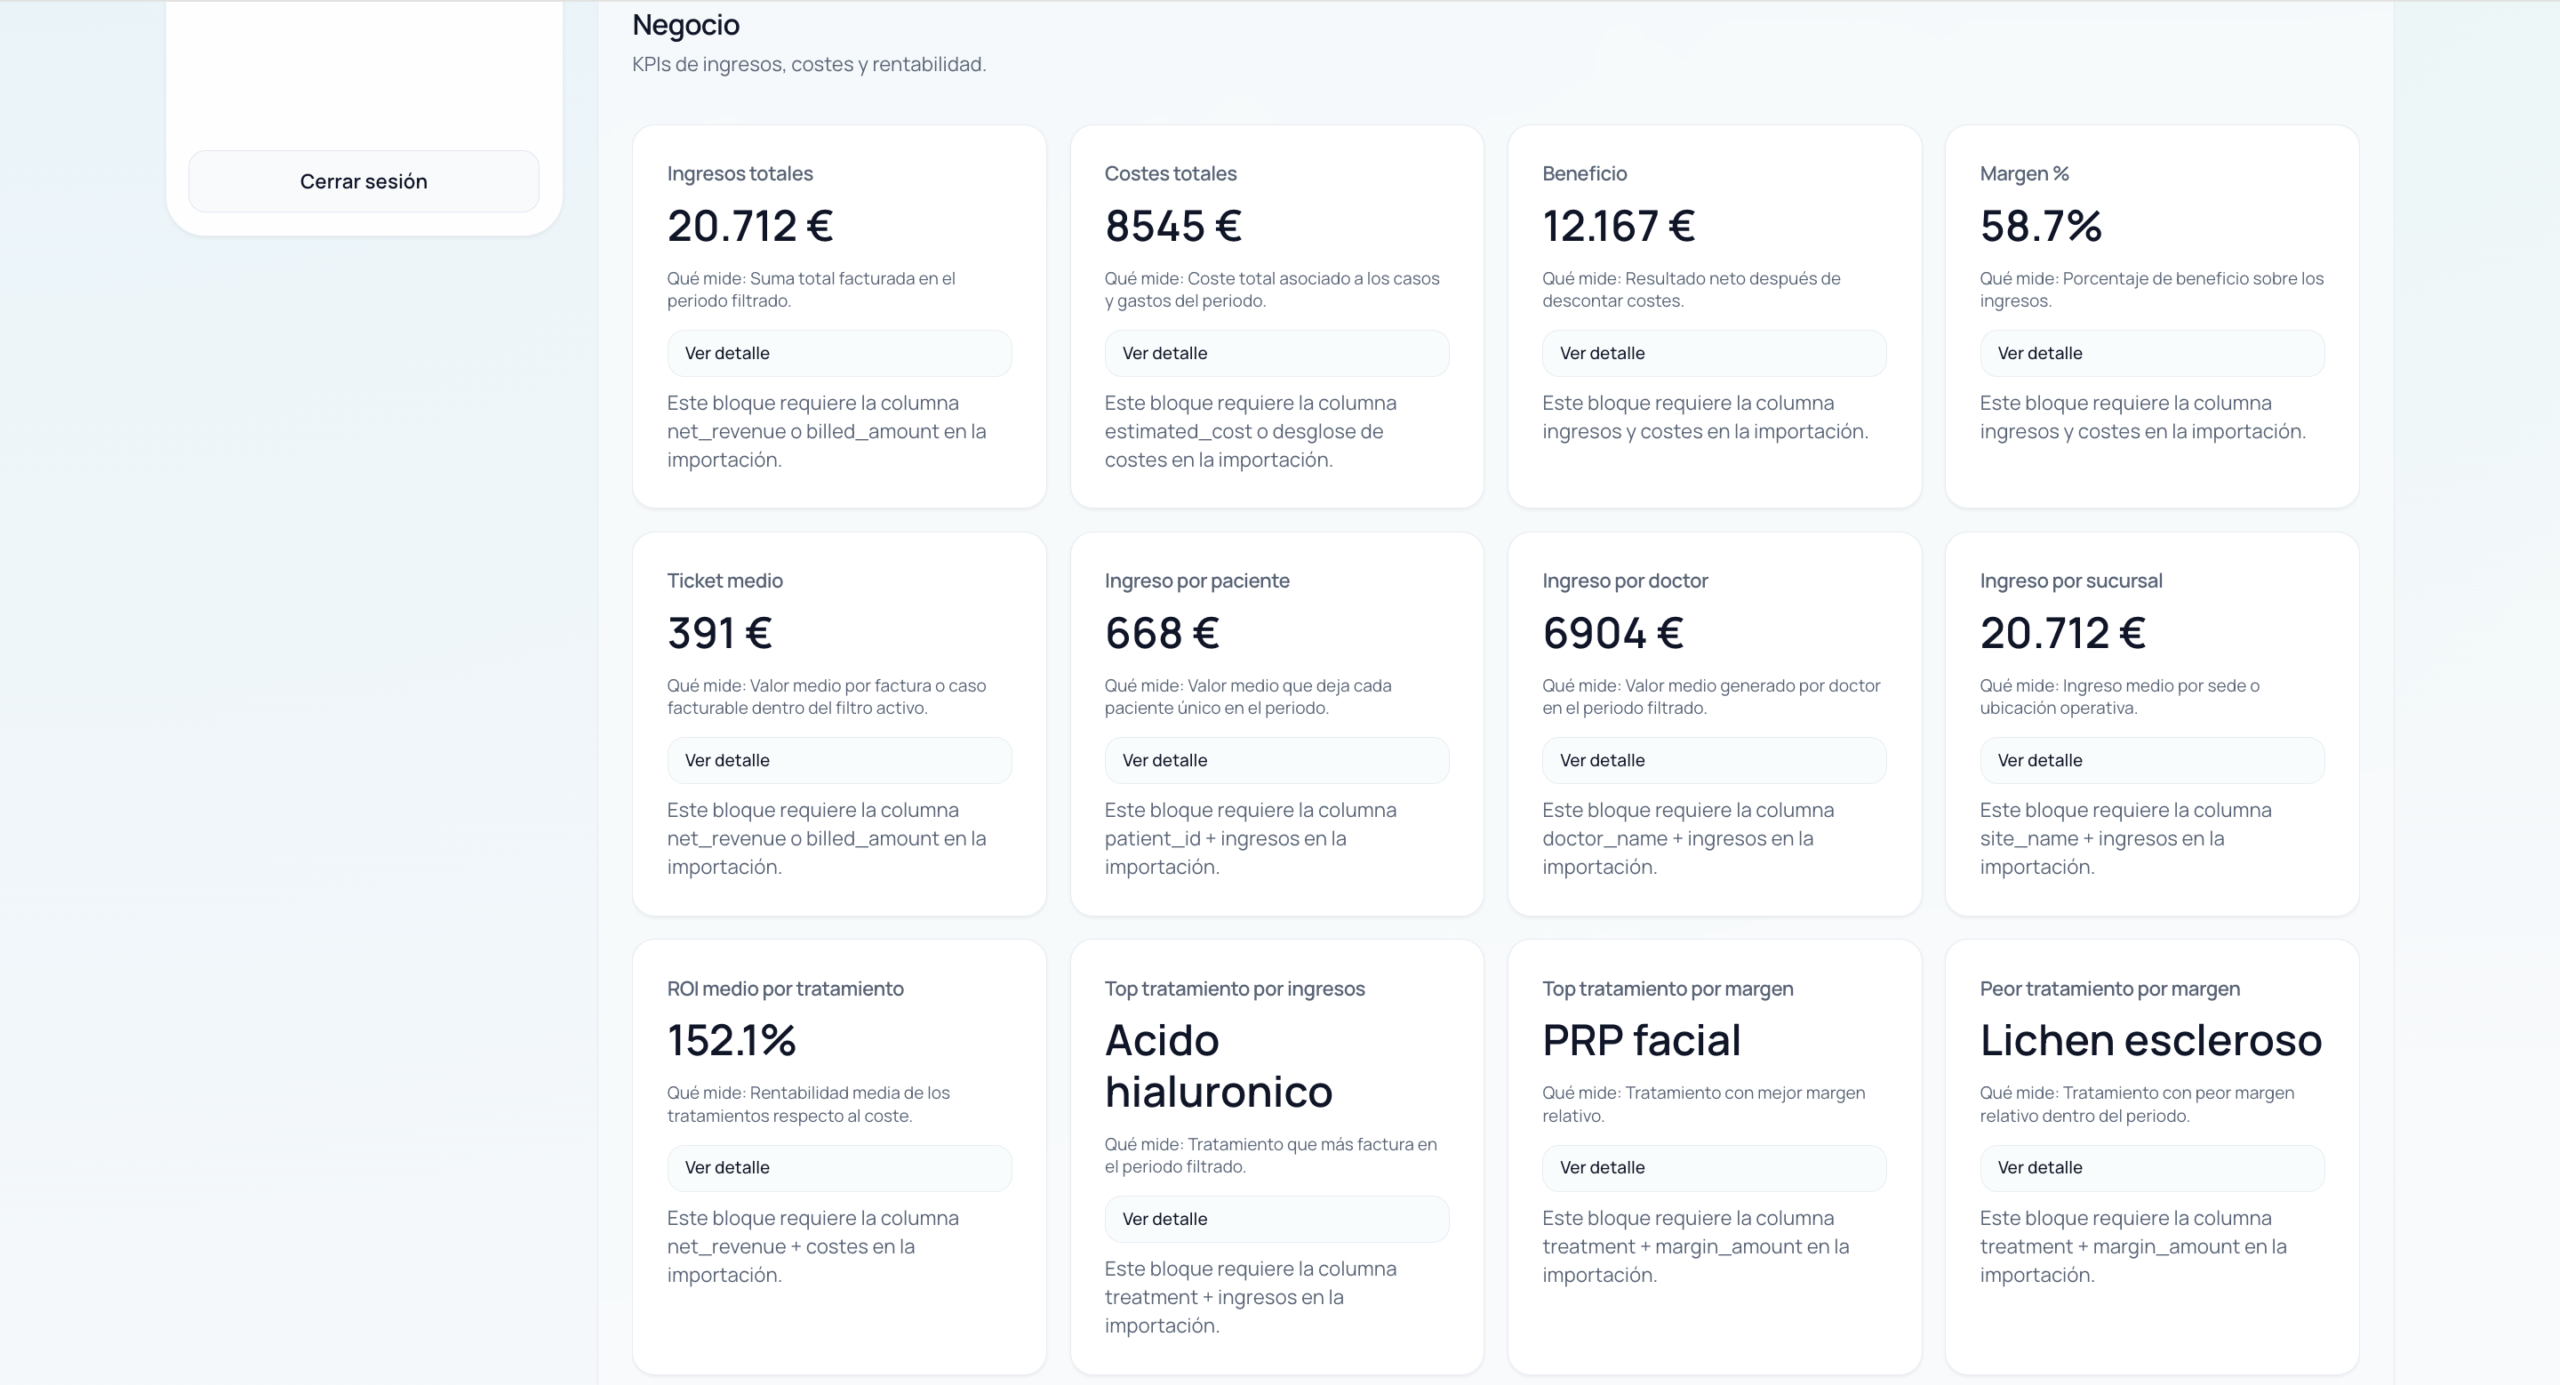Open Ver detalle under Costes totales
Viewport: 2560px width, 1385px height.
1276,353
